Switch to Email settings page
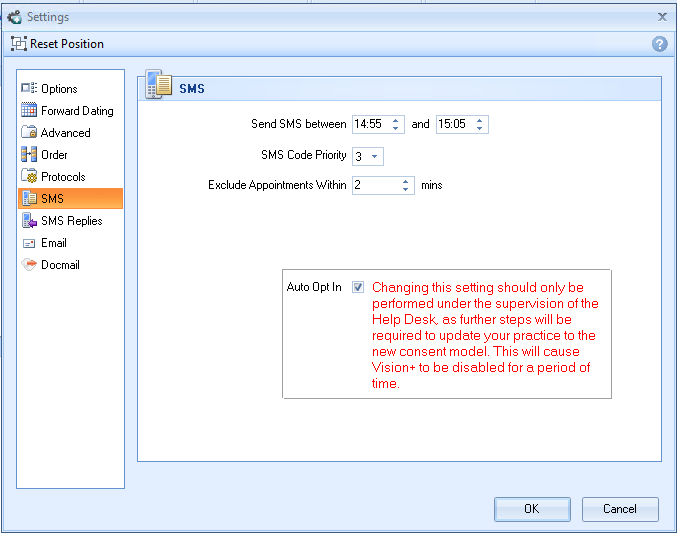Image resolution: width=677 pixels, height=533 pixels. tap(70, 243)
